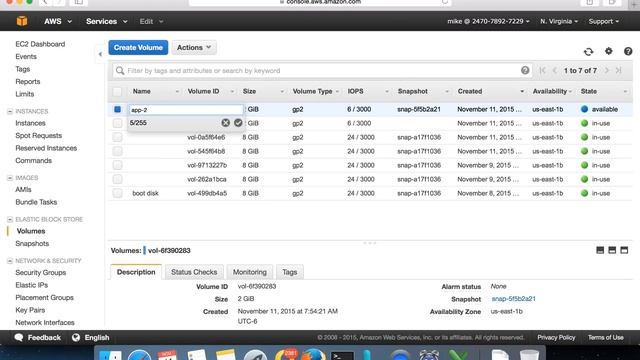Select checkbox for vol-262a1bca
This screenshot has height=360, width=640.
[x=117, y=179]
